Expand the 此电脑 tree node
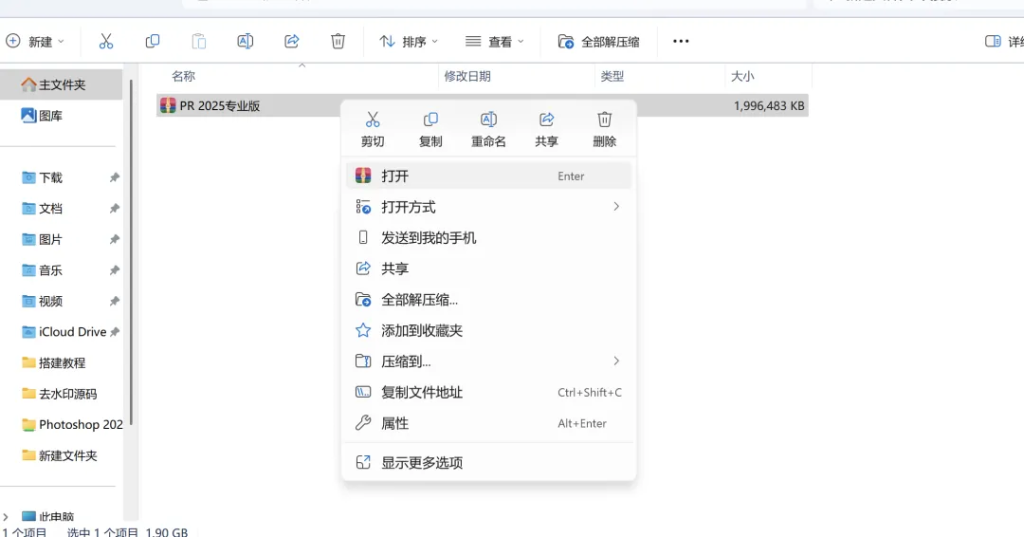This screenshot has height=537, width=1024. click(6, 517)
